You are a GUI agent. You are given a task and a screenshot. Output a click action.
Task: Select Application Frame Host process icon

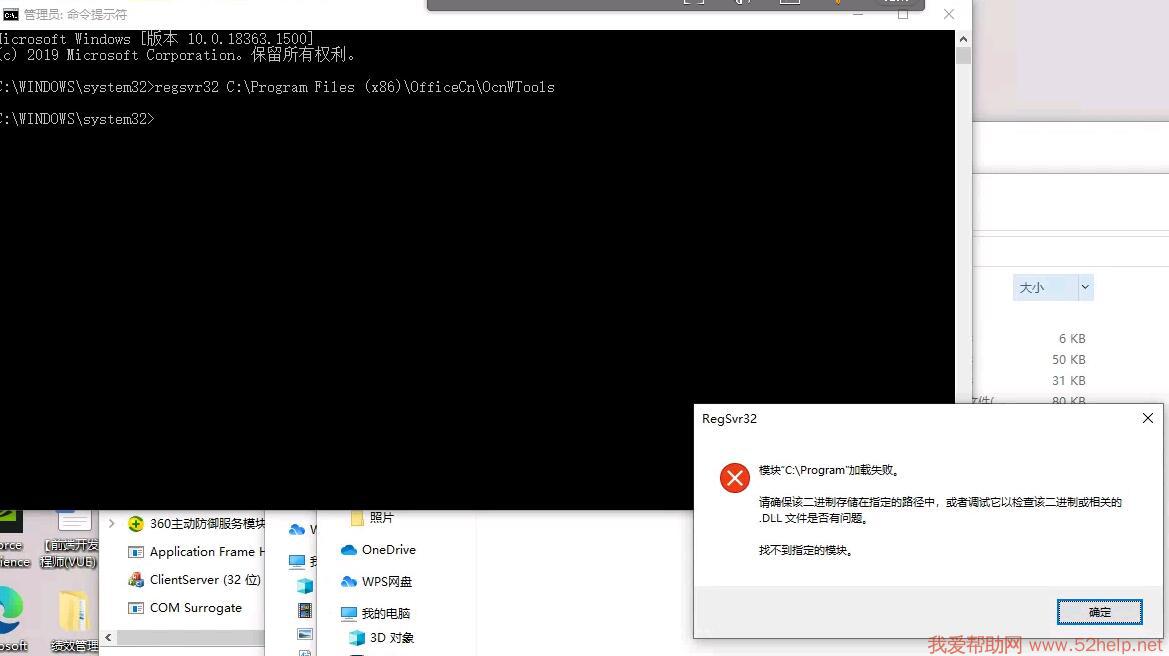click(x=136, y=552)
